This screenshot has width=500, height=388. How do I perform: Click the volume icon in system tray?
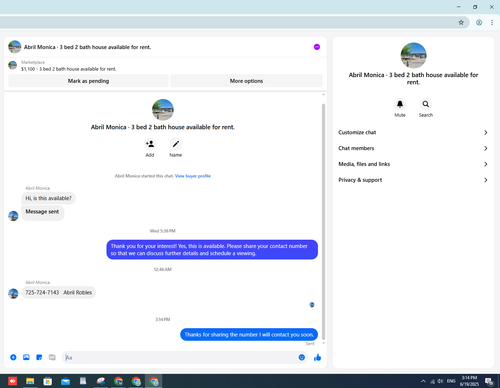pyautogui.click(x=440, y=381)
